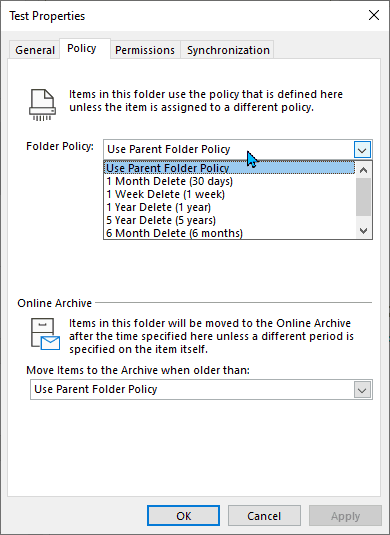The width and height of the screenshot is (390, 535).
Task: Switch to the General tab
Action: point(35,50)
